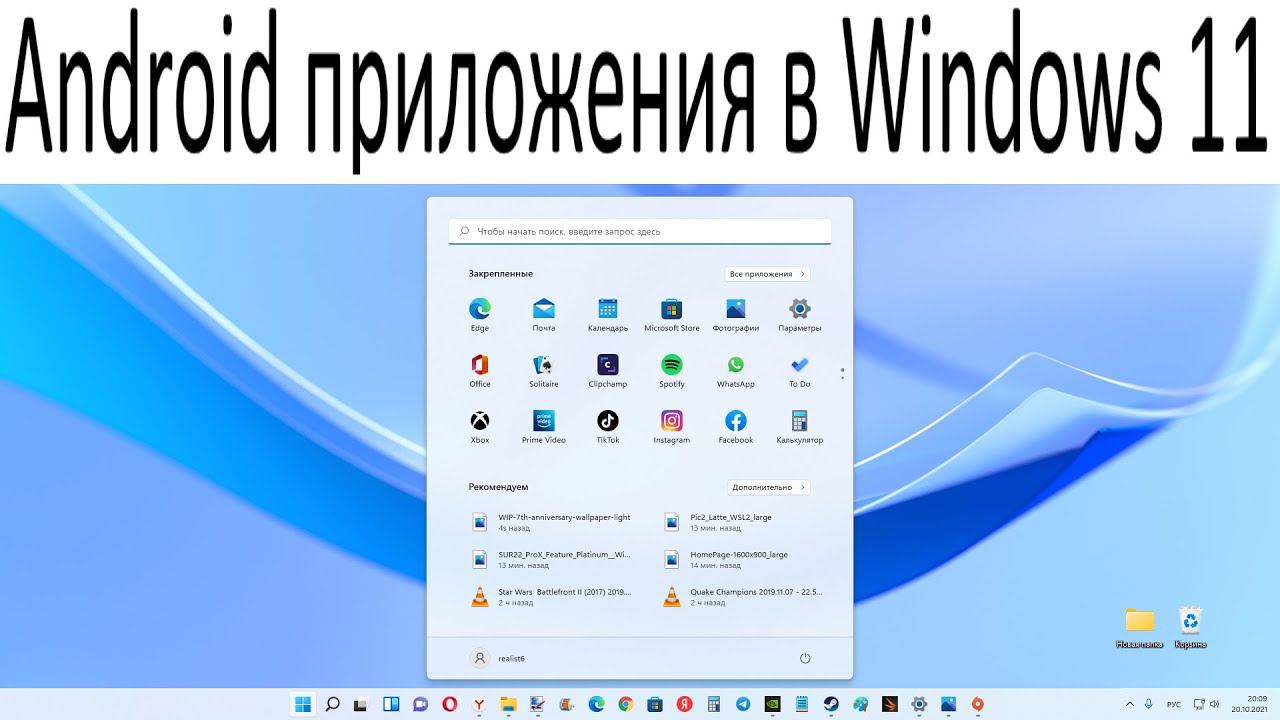Open the Solitaire game
Image resolution: width=1280 pixels, height=720 pixels.
coord(544,370)
